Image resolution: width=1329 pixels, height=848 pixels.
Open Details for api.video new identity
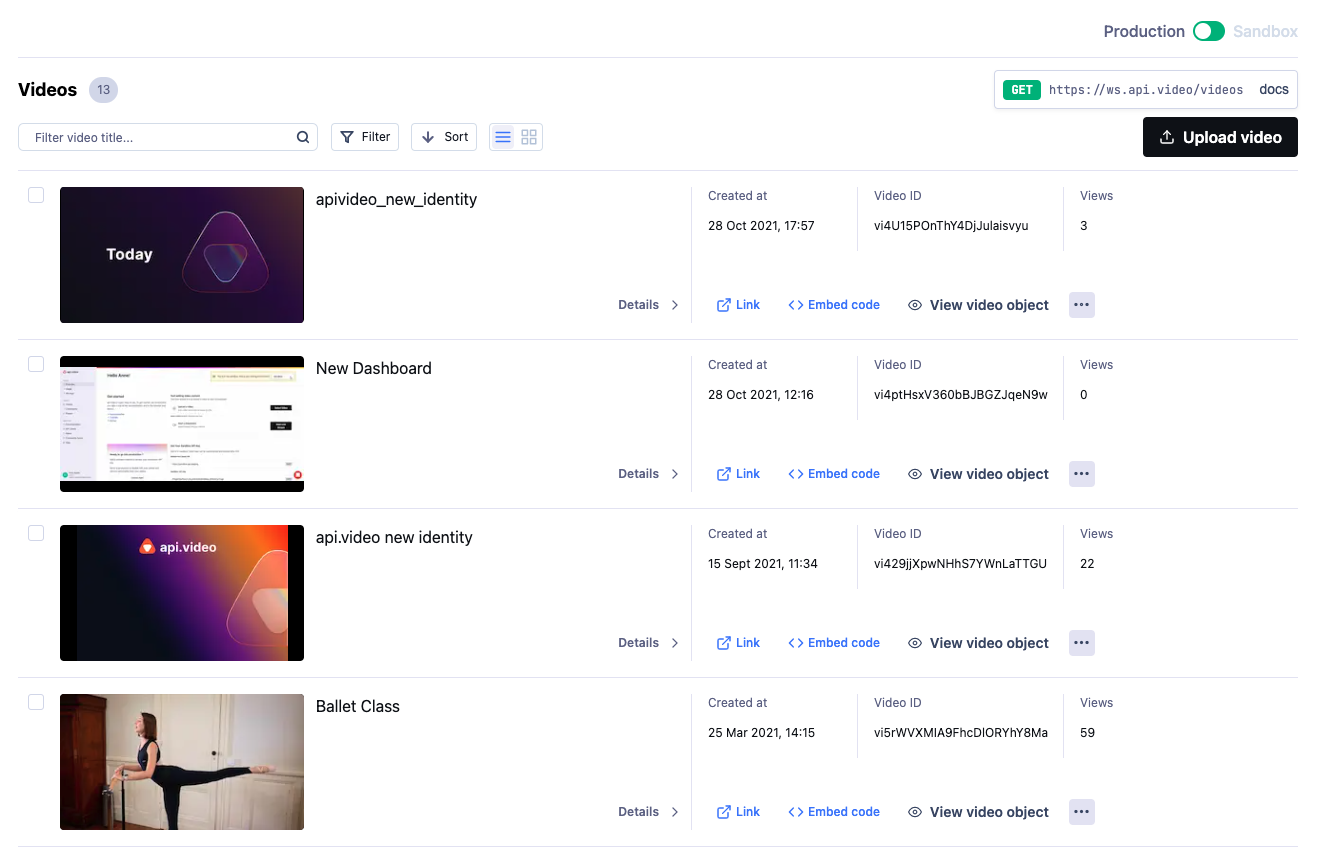(648, 643)
